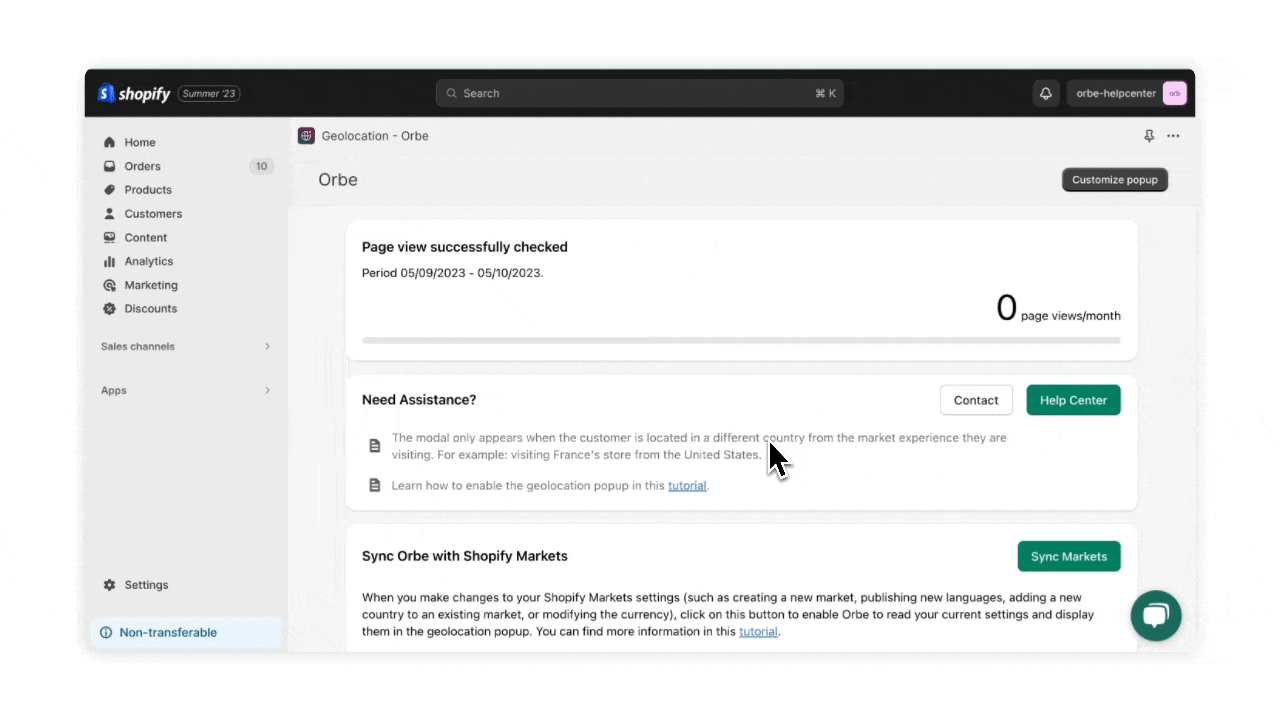
Task: Open Settings via the gear icon
Action: (110, 585)
